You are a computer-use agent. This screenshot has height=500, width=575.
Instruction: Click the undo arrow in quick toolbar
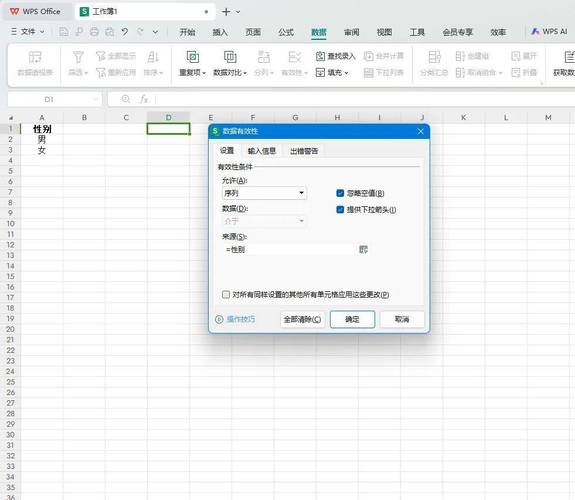125,32
